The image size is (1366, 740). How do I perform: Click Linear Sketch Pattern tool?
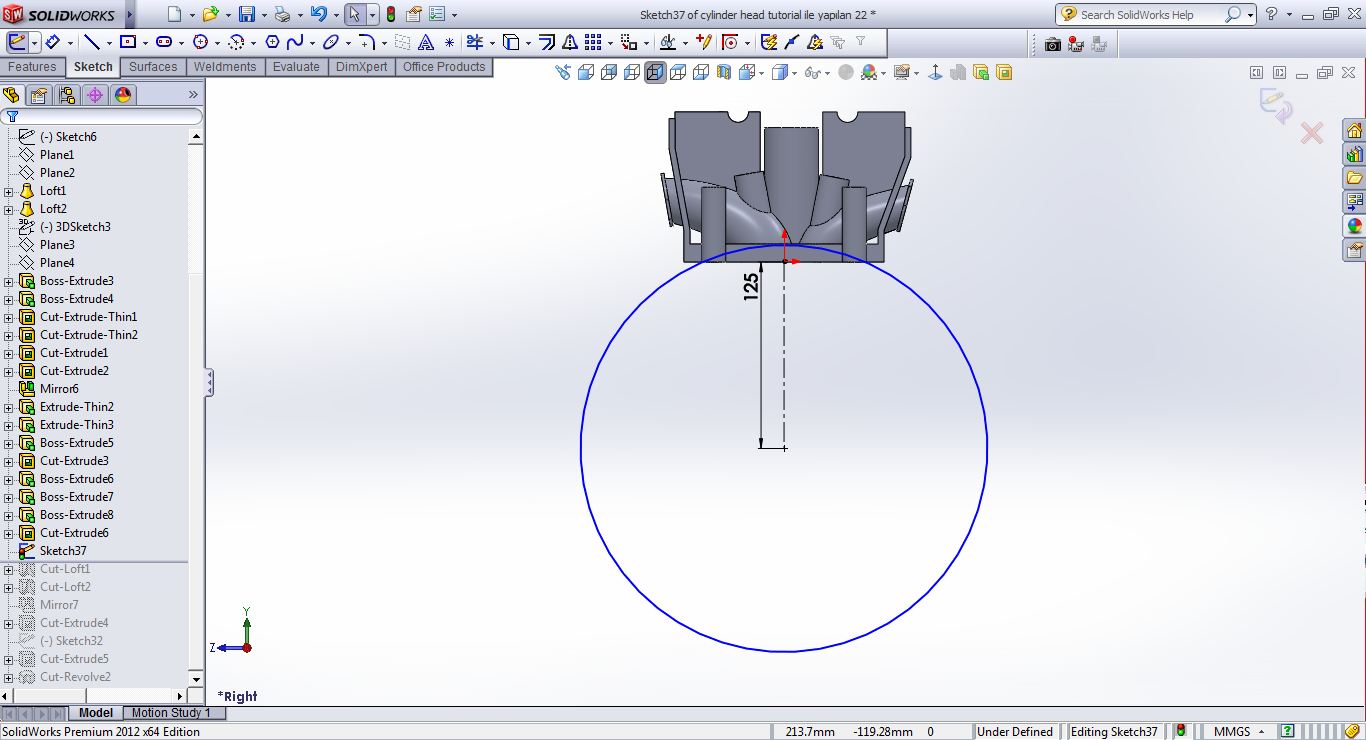point(593,43)
